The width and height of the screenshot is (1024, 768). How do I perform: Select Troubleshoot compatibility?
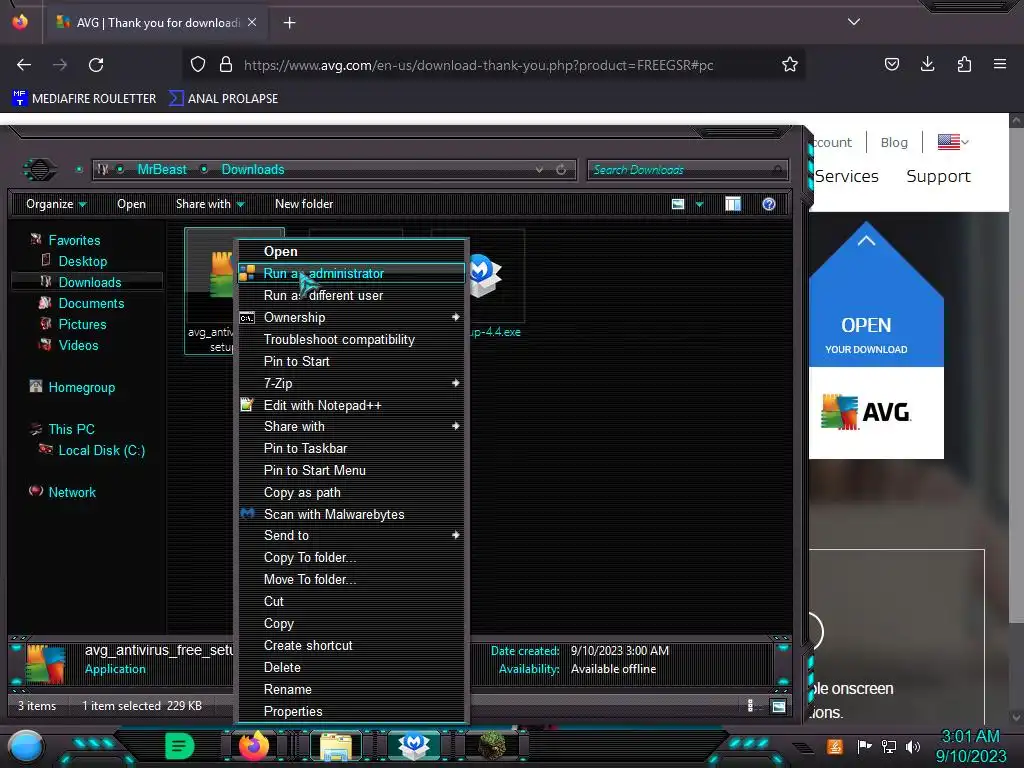(351, 340)
